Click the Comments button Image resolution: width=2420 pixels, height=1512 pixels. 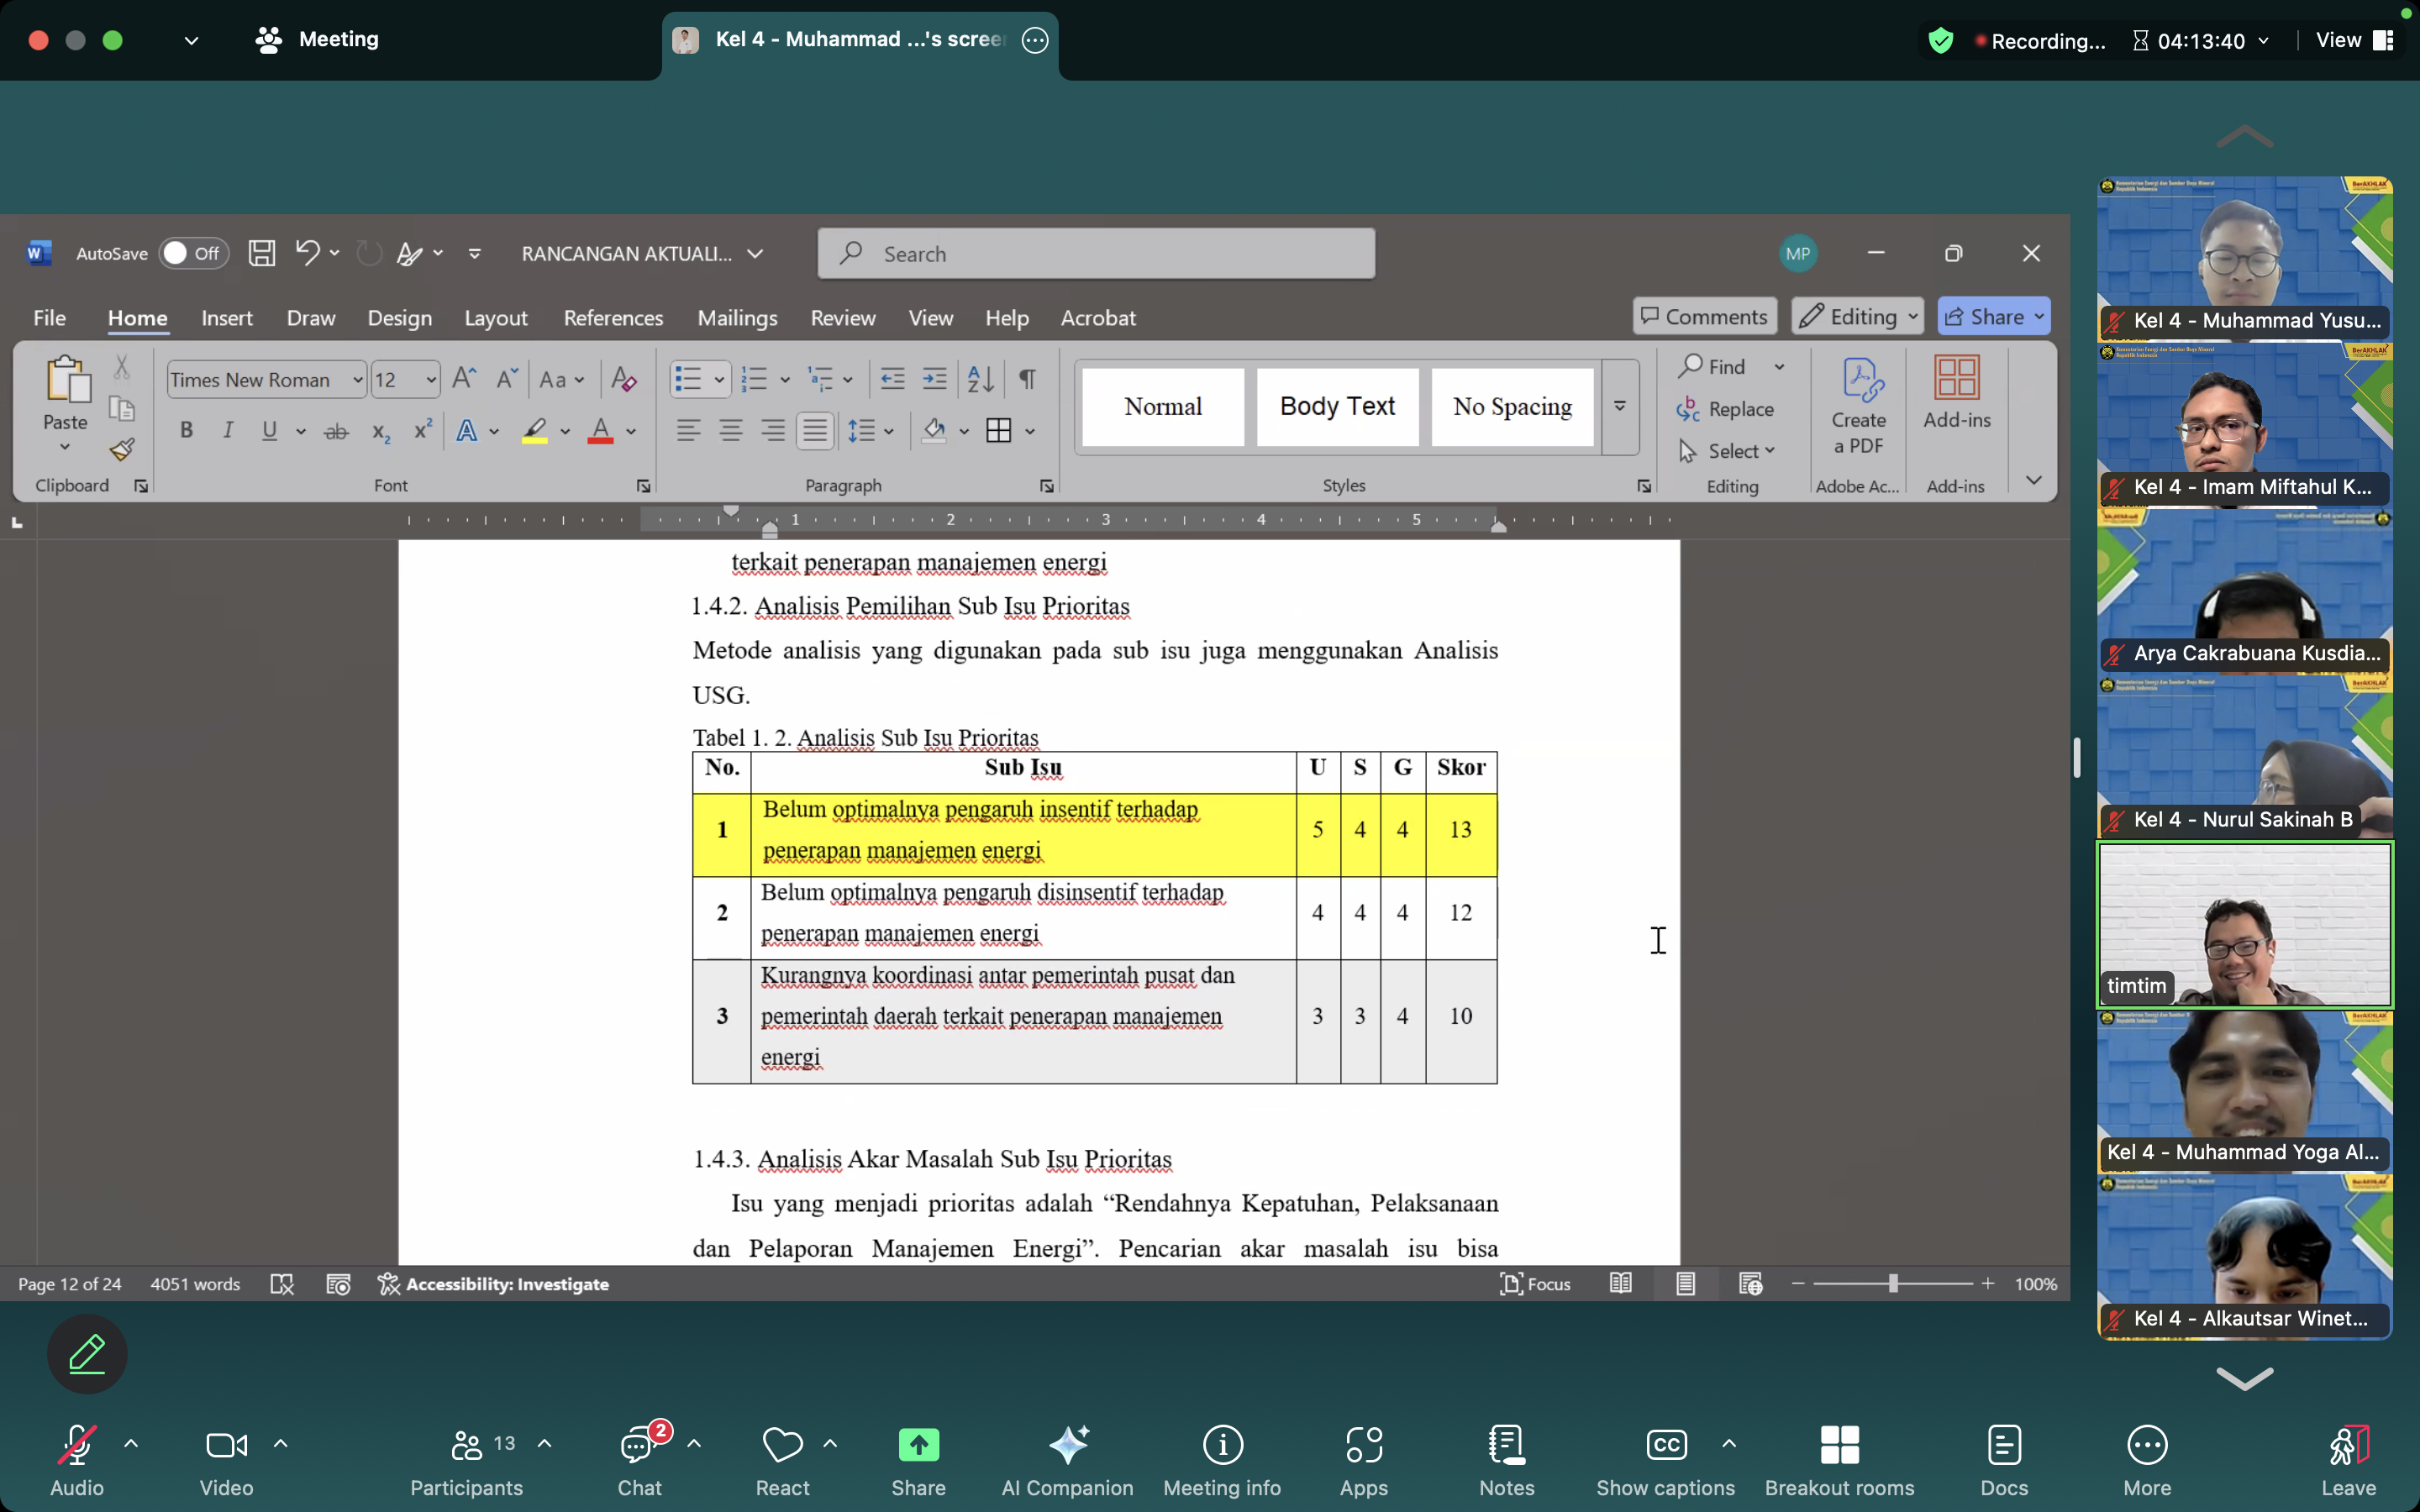click(1705, 317)
